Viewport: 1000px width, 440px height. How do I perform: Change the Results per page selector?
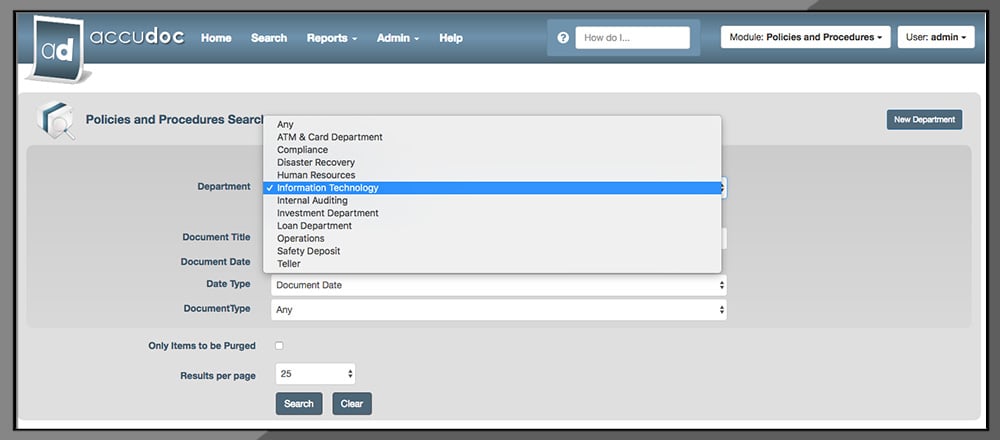[315, 374]
